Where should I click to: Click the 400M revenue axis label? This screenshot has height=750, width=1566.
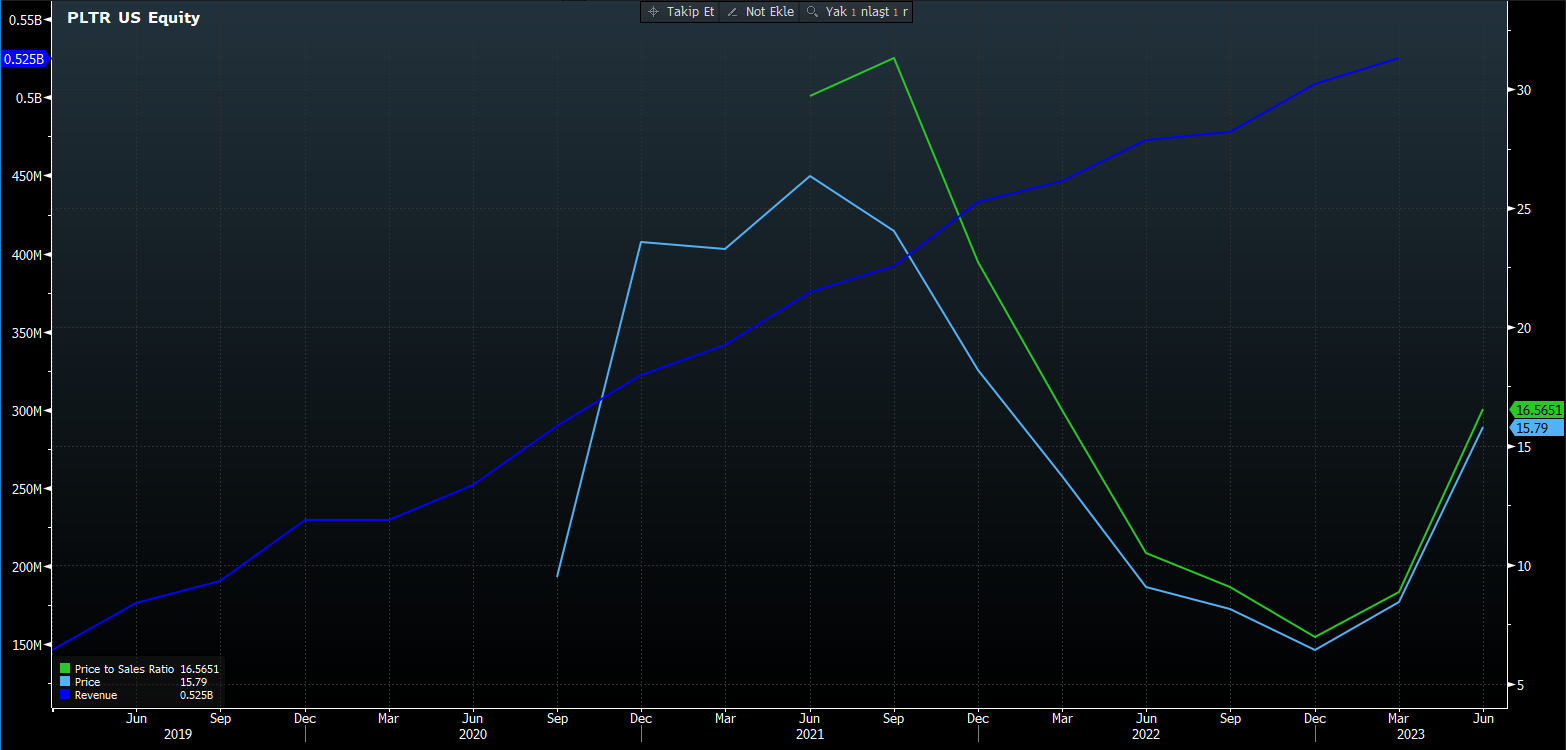(x=26, y=255)
